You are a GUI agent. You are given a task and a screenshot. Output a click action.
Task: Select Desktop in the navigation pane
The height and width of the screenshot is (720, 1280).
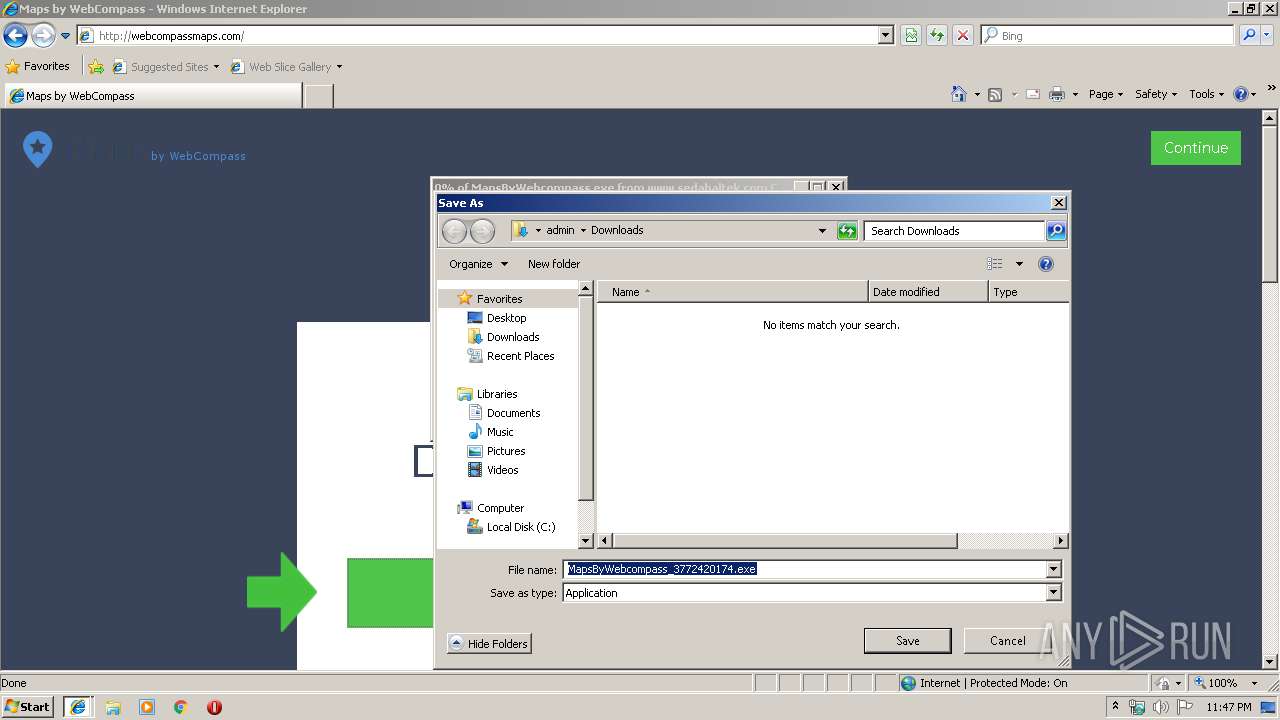point(506,318)
